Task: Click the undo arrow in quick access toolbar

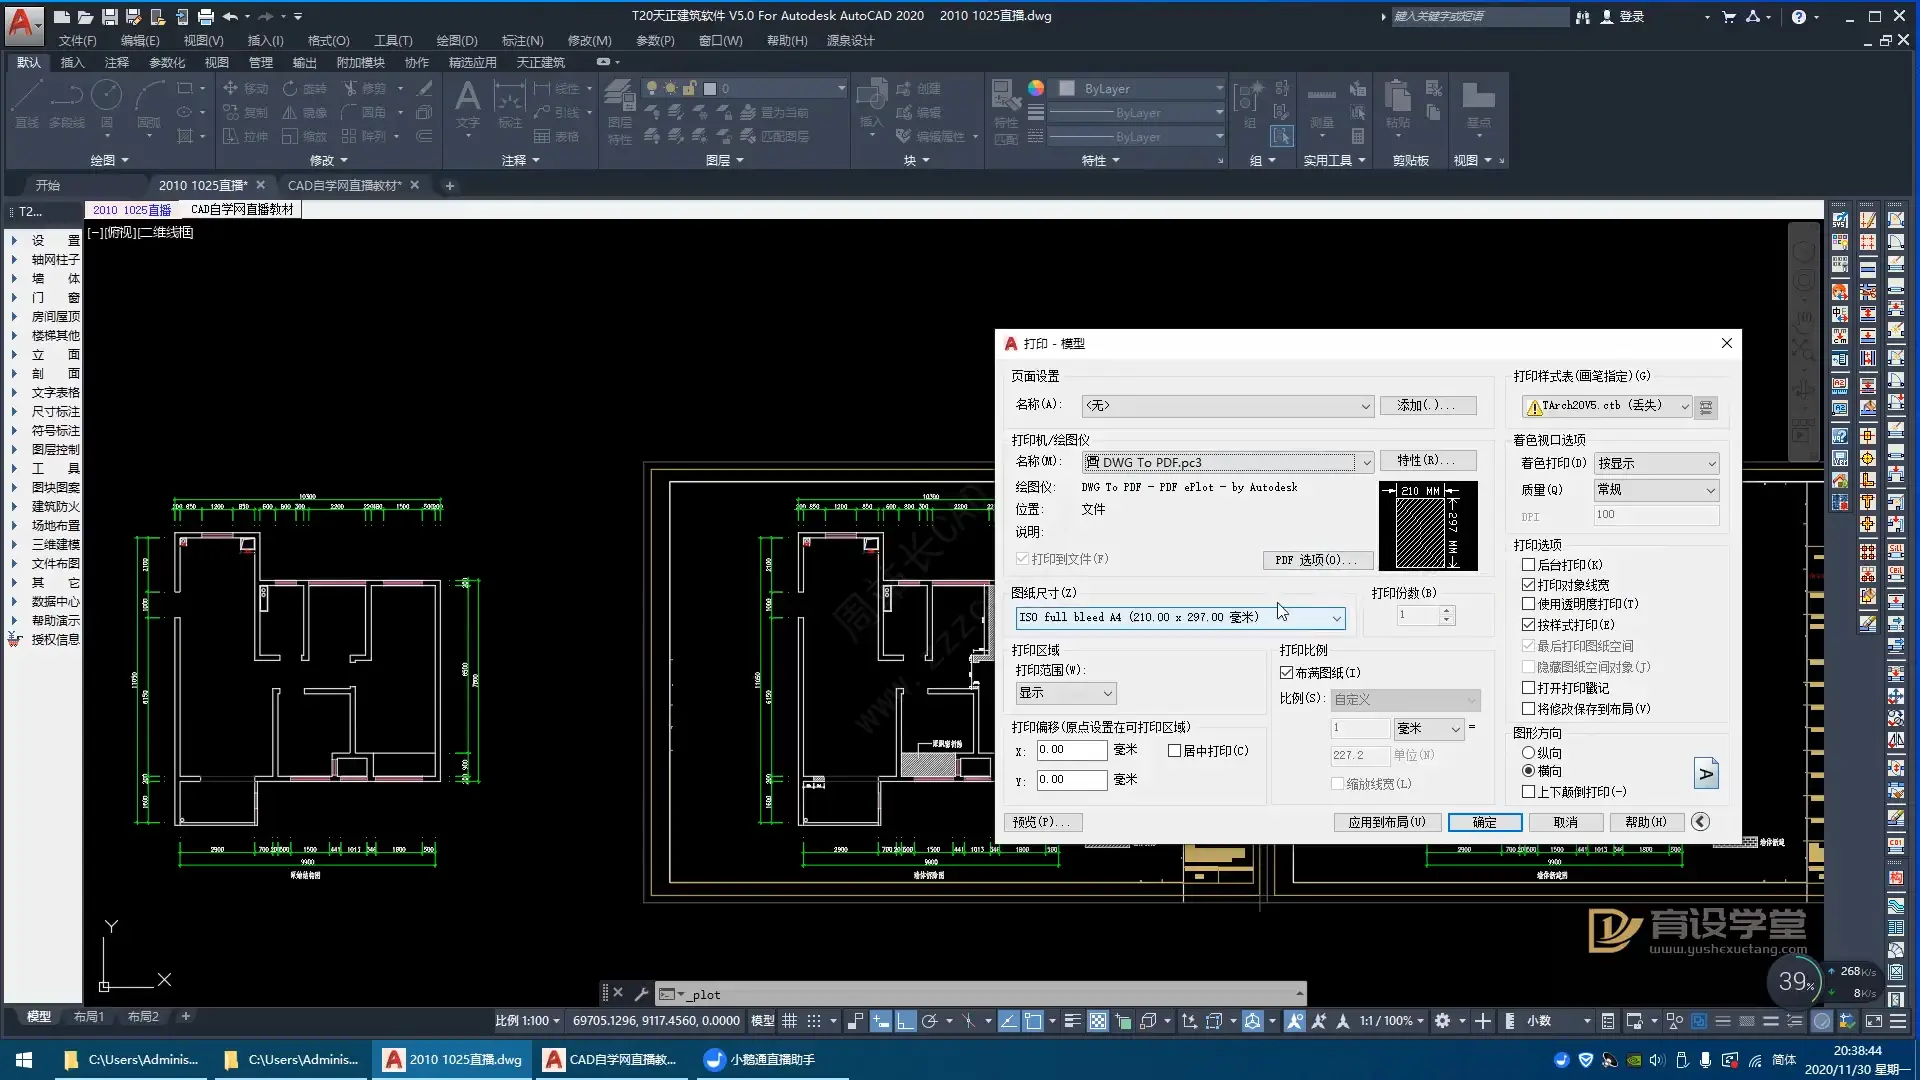Action: point(231,16)
